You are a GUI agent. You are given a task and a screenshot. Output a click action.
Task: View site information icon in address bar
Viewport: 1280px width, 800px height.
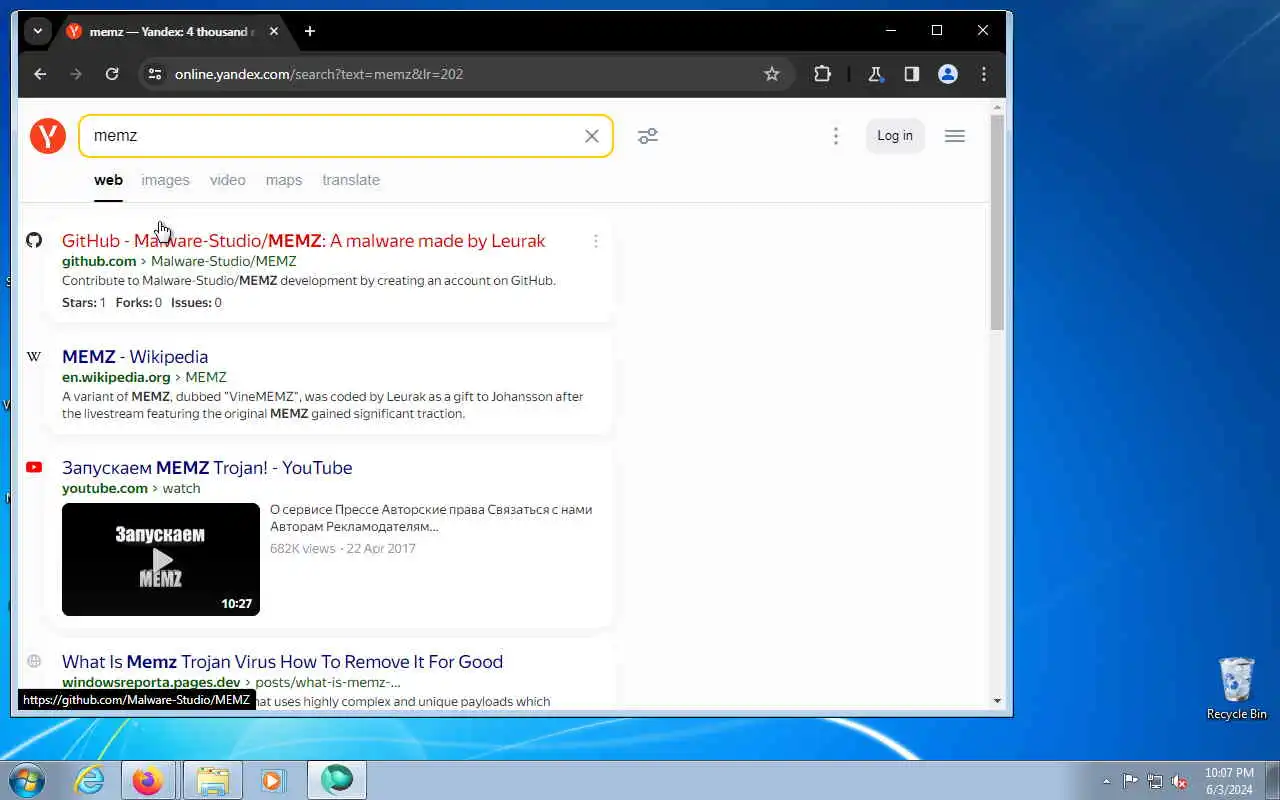(x=154, y=74)
